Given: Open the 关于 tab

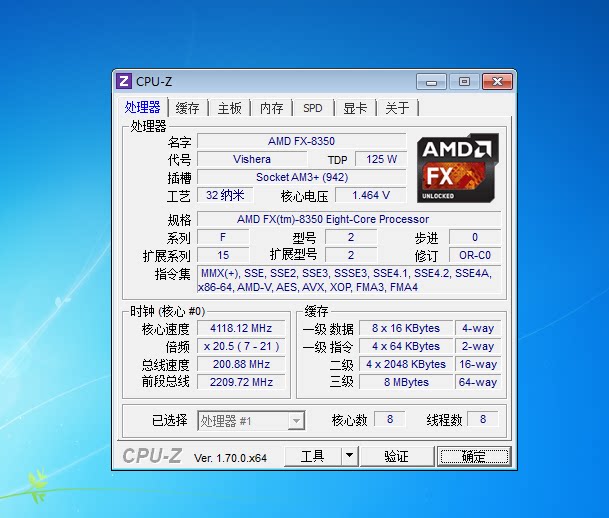Looking at the screenshot, I should pyautogui.click(x=397, y=108).
